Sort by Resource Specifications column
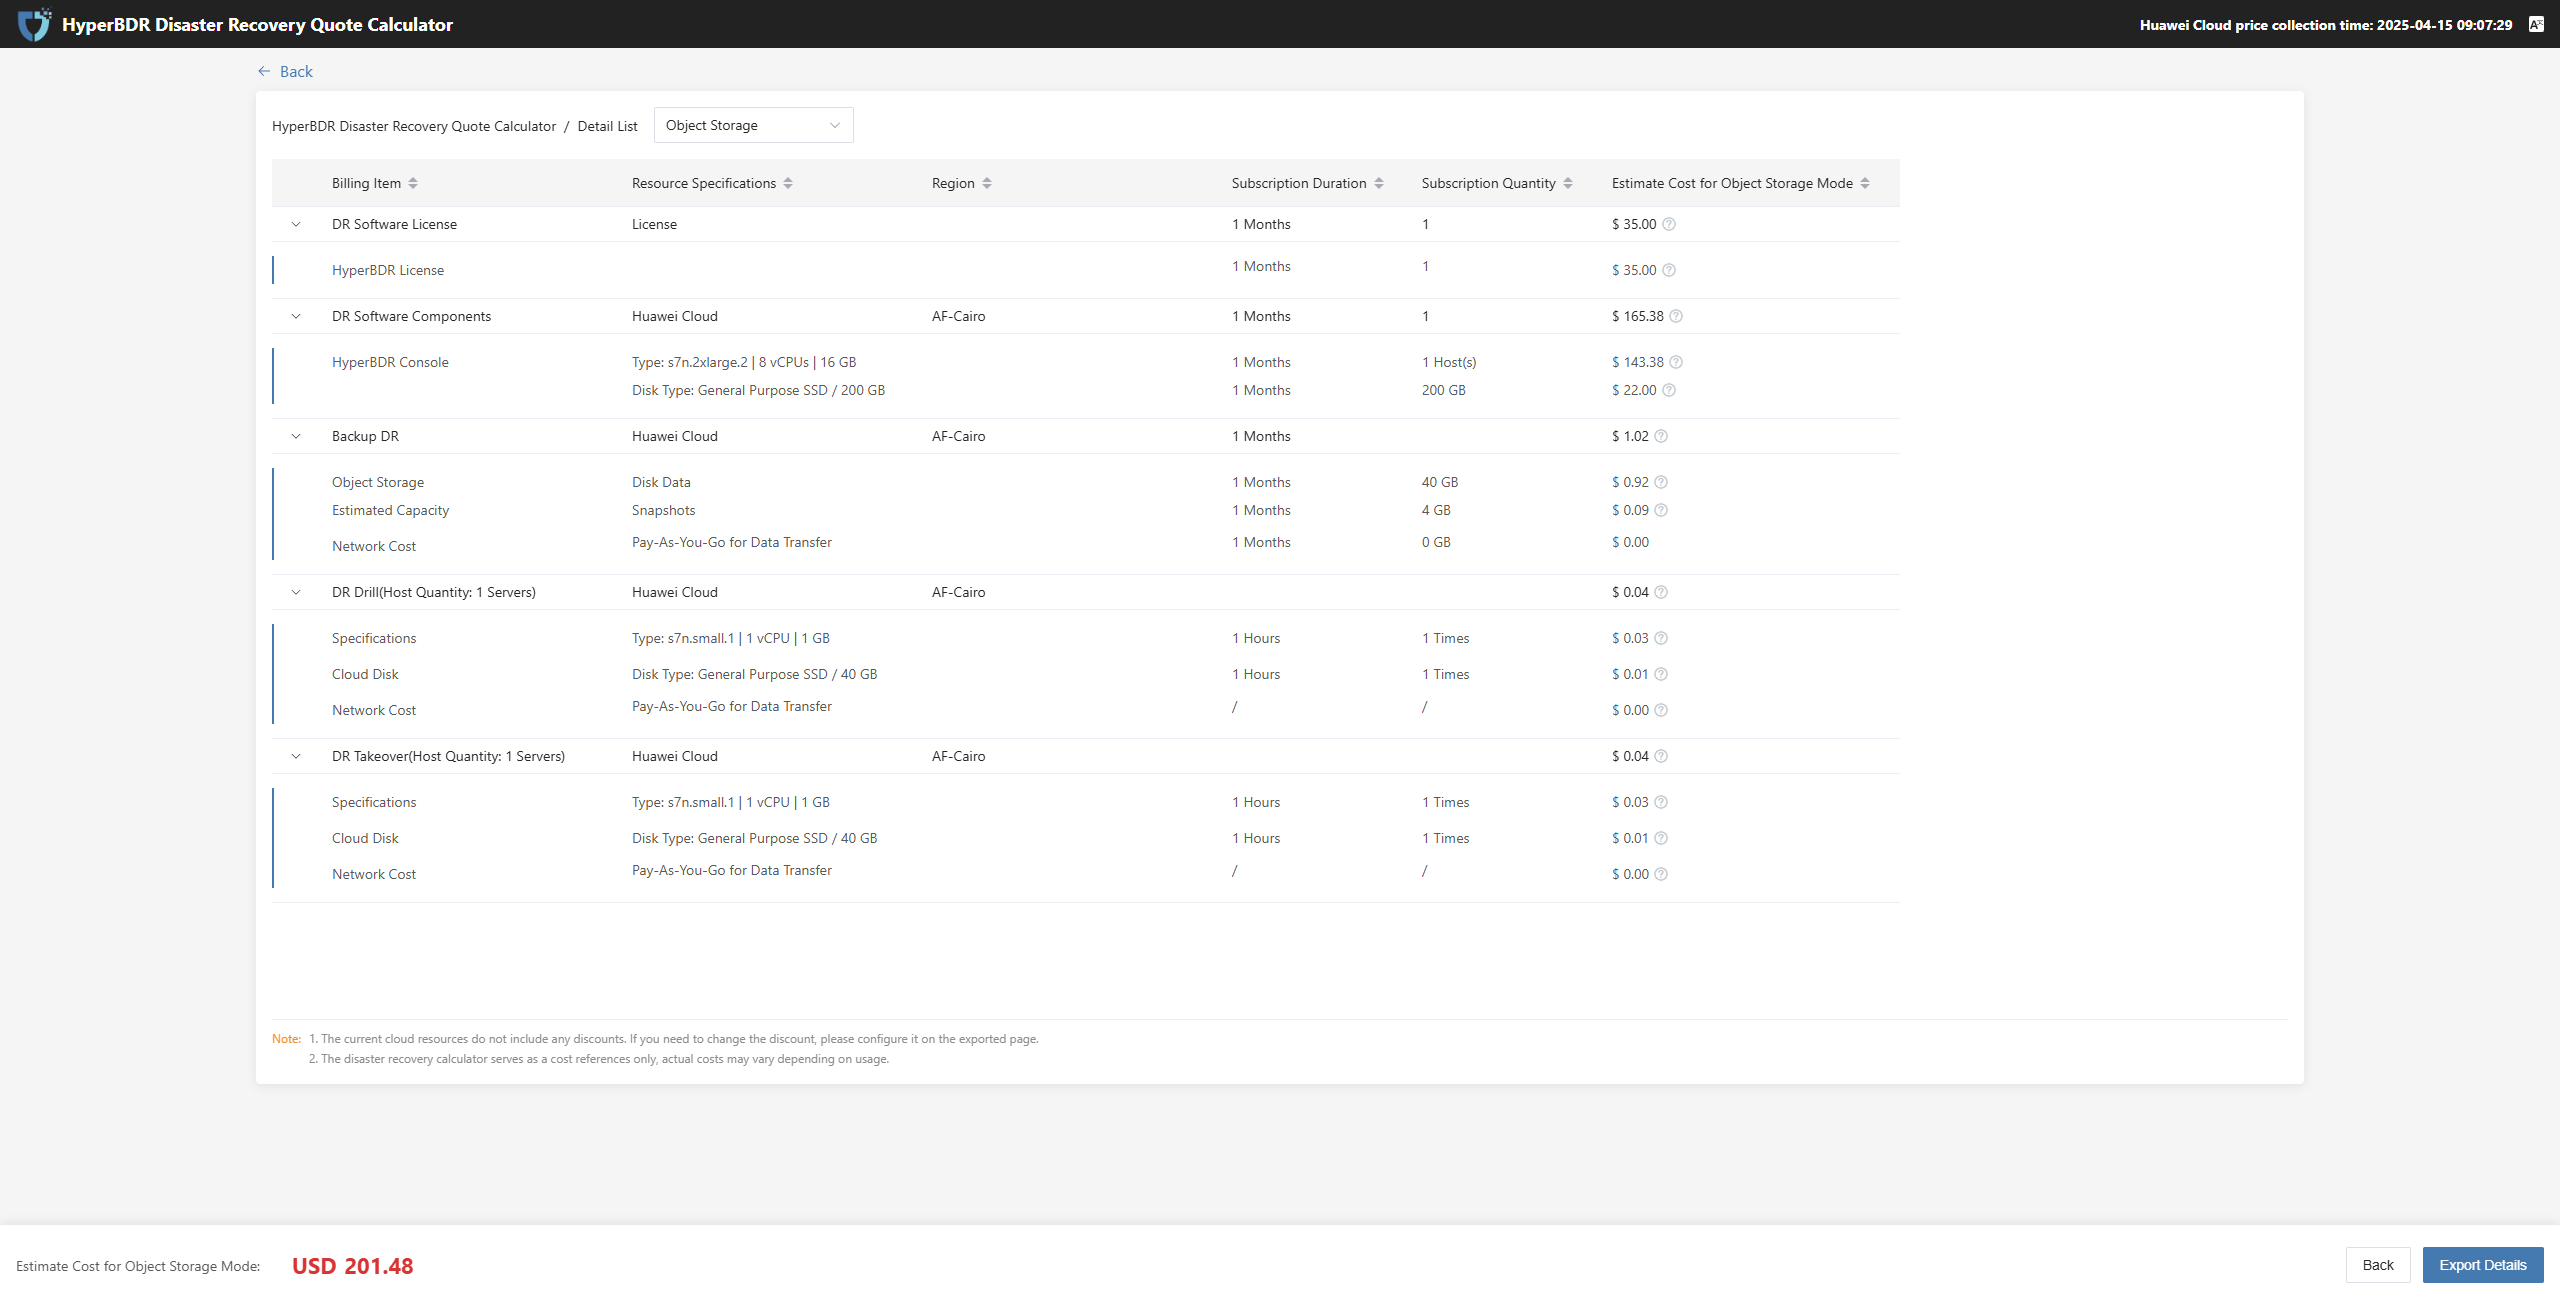 point(788,183)
